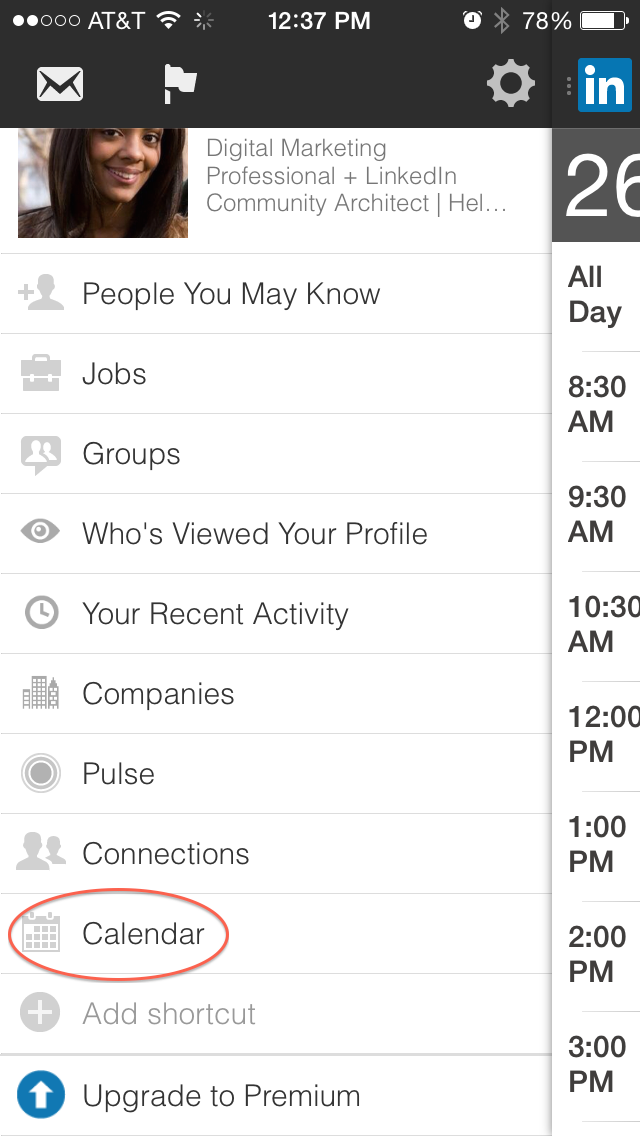The width and height of the screenshot is (640, 1136).
Task: Tap the Groups speech bubble icon
Action: 41,454
